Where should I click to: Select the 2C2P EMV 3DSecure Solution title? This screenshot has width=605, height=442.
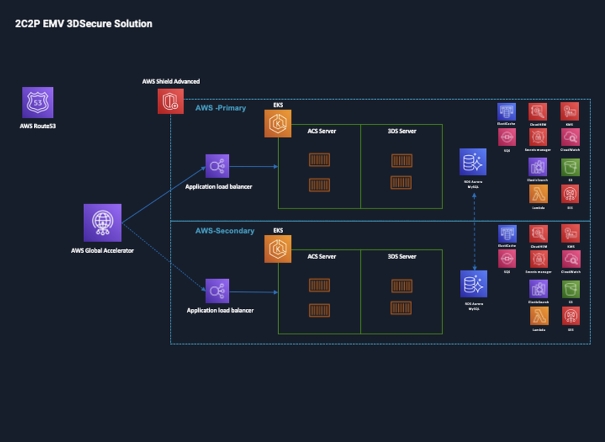(83, 23)
